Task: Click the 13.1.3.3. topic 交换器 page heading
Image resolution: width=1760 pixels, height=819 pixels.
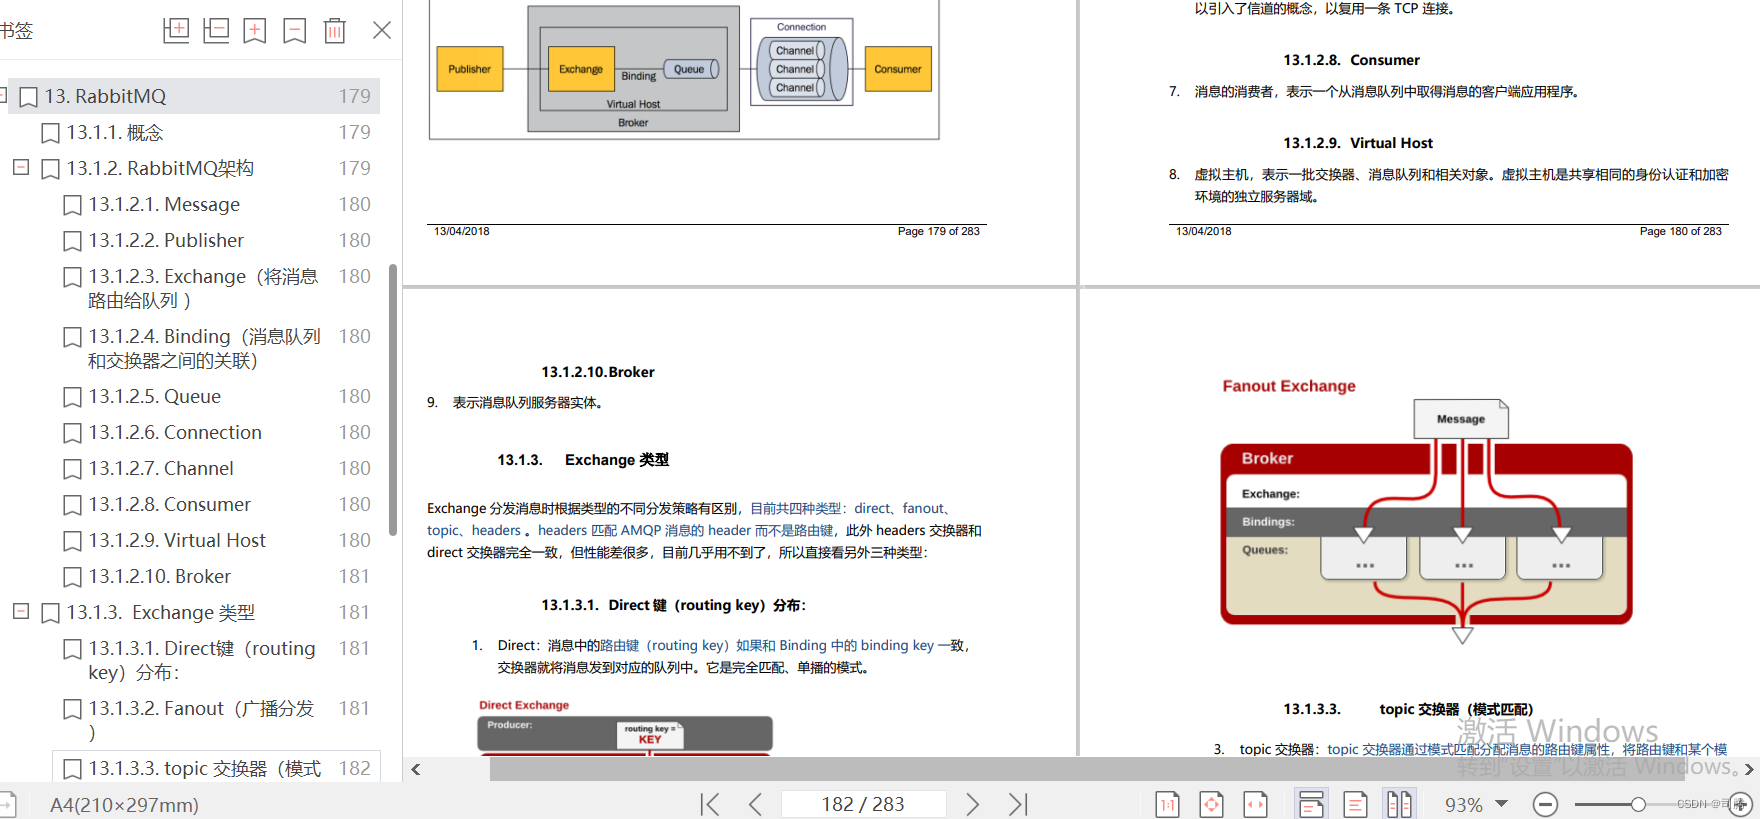Action: pos(1408,709)
